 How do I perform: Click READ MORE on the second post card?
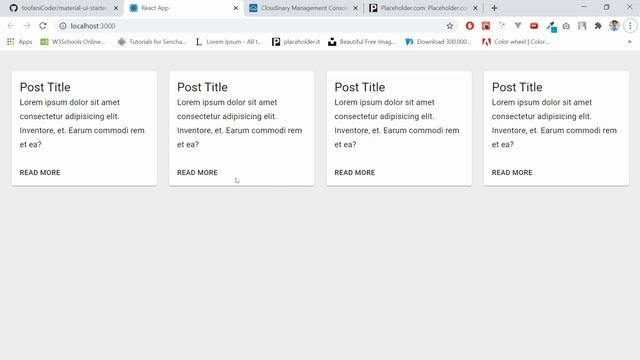tap(197, 173)
